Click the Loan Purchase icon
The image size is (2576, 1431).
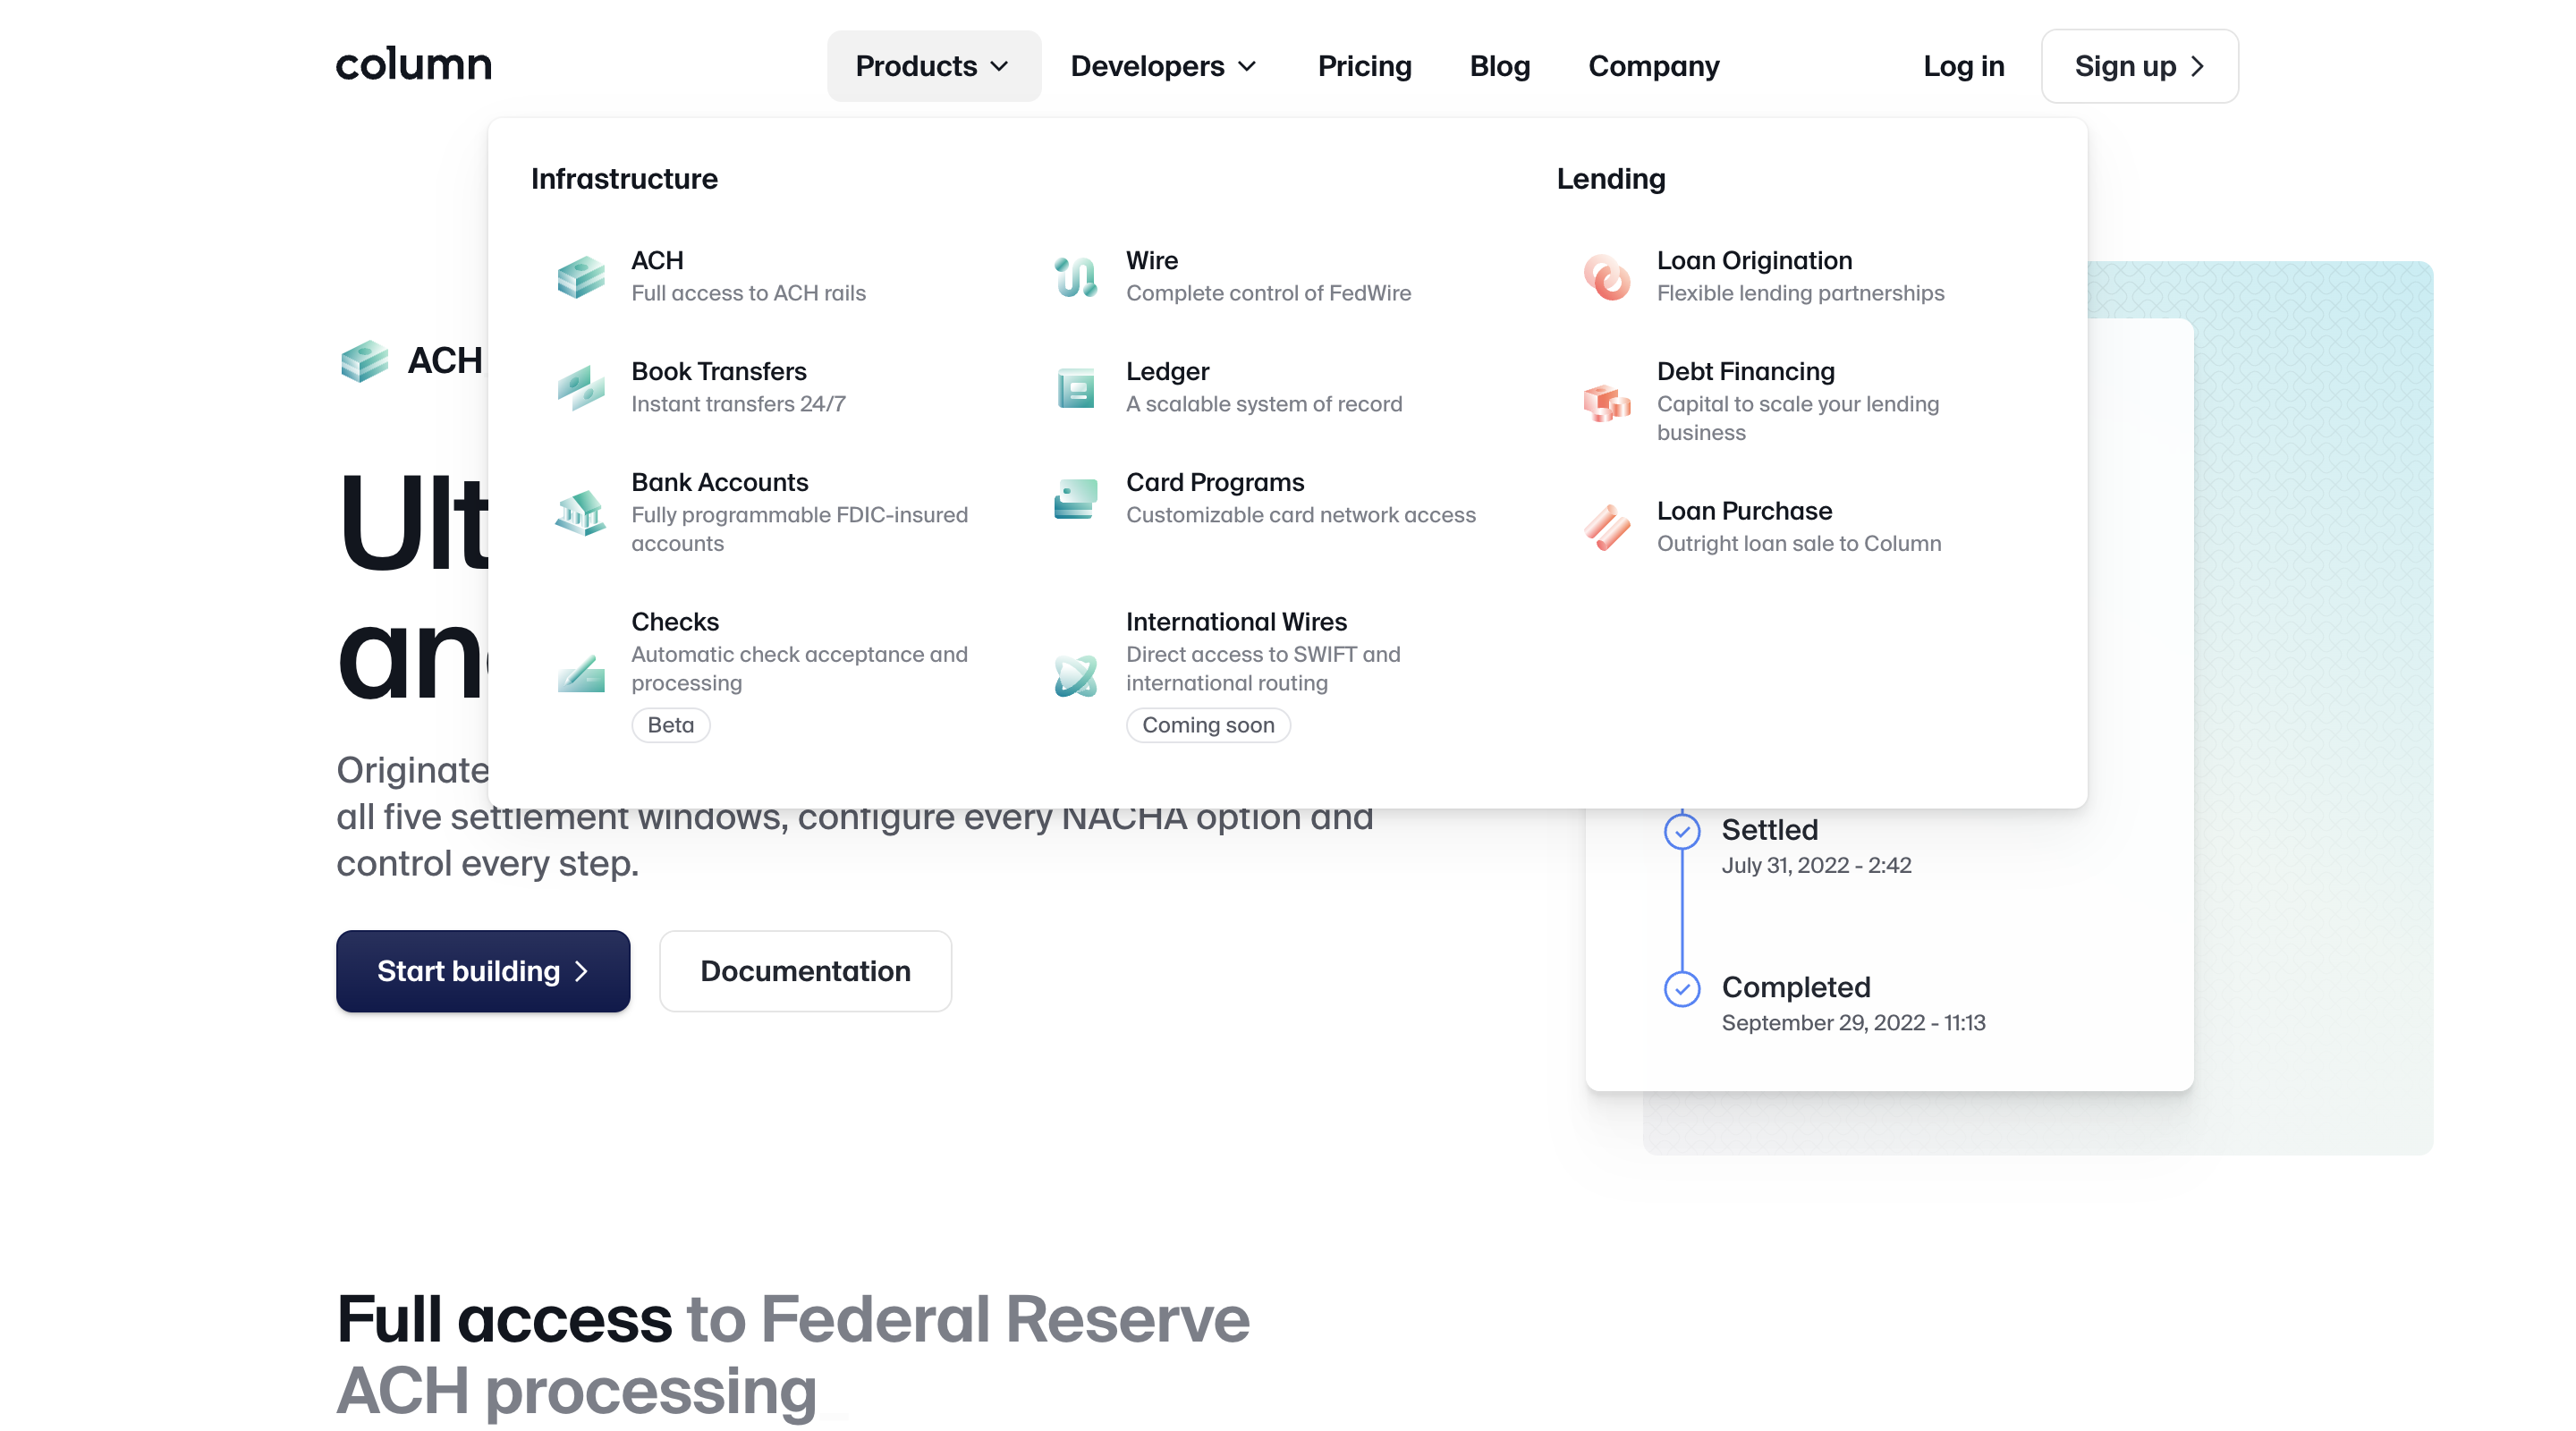tap(1604, 525)
